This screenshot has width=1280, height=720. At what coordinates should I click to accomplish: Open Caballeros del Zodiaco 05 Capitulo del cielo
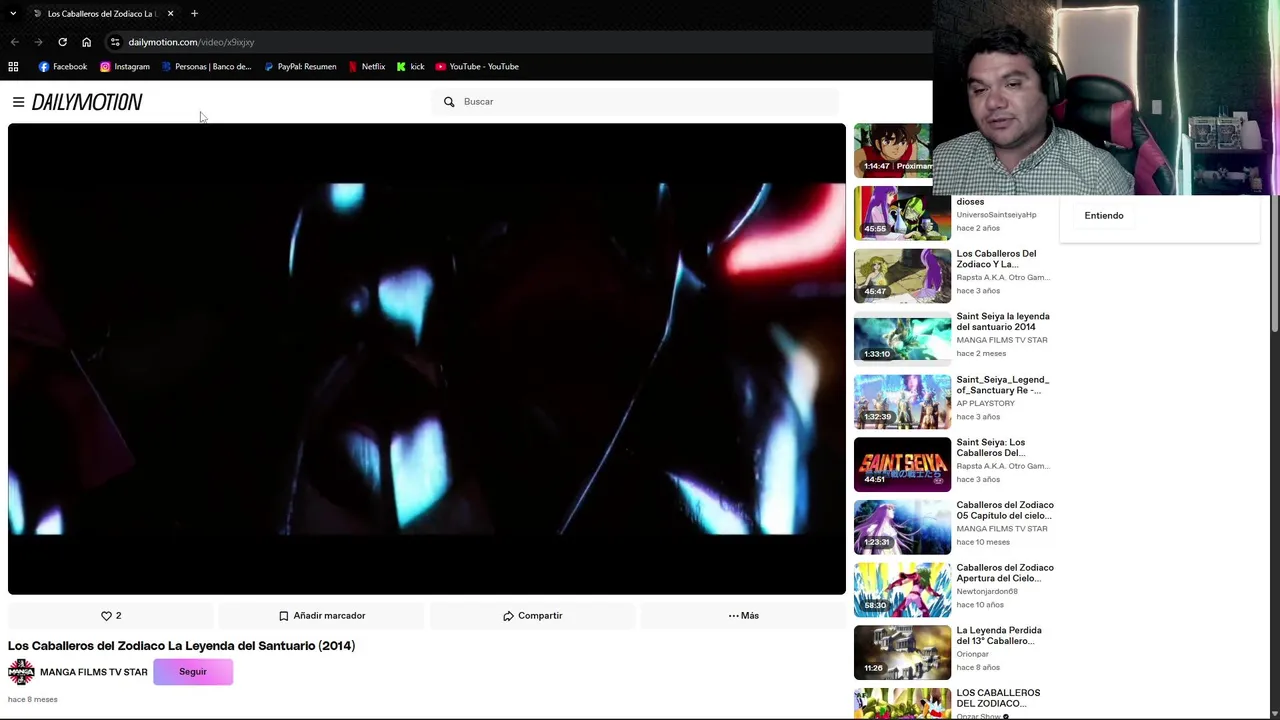coord(1005,510)
